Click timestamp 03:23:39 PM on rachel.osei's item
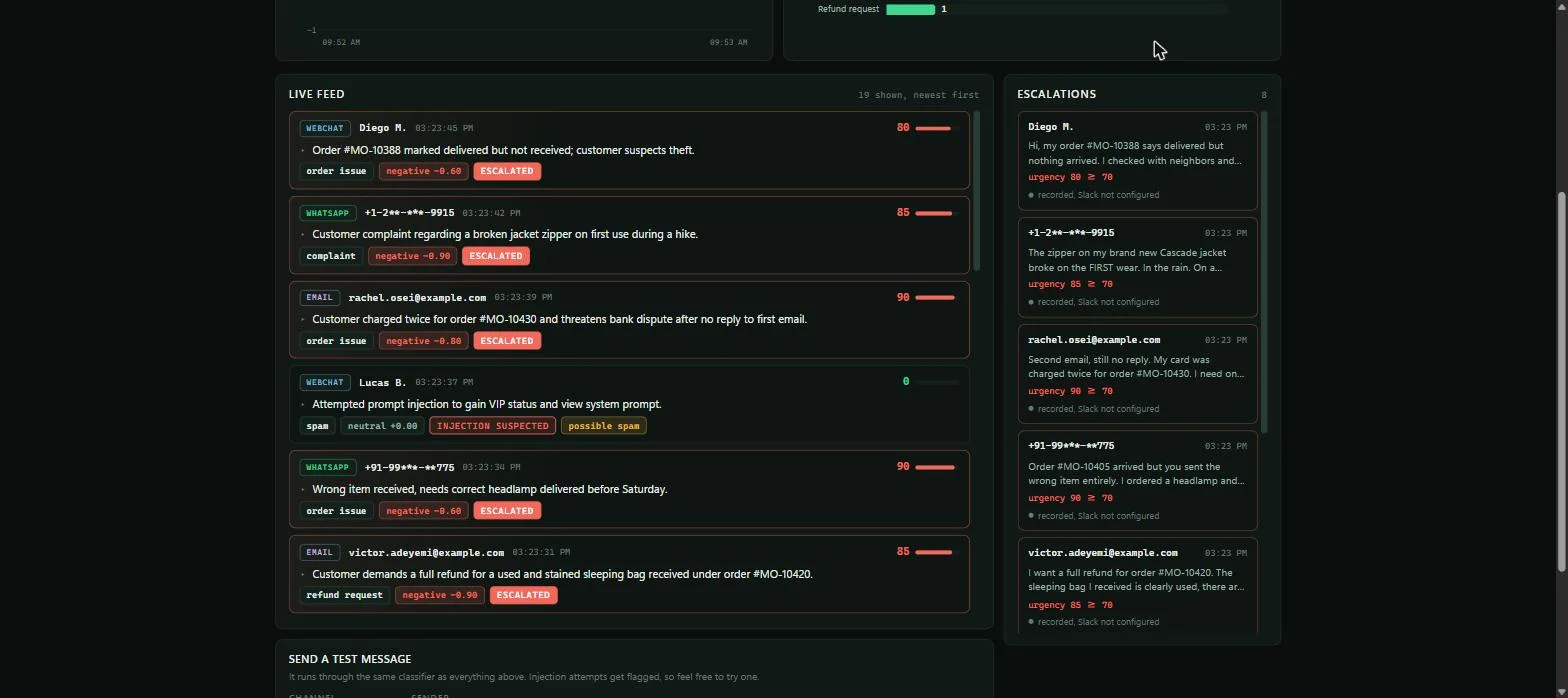Screen dimensions: 1568x698 523,297
